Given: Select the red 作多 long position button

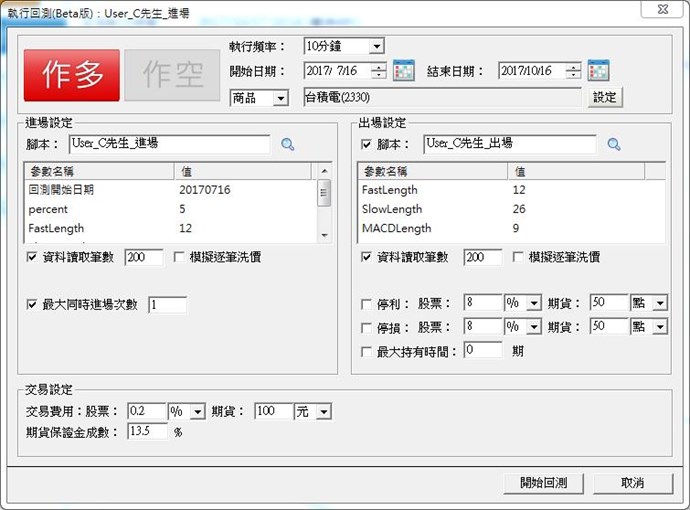Looking at the screenshot, I should 72,75.
